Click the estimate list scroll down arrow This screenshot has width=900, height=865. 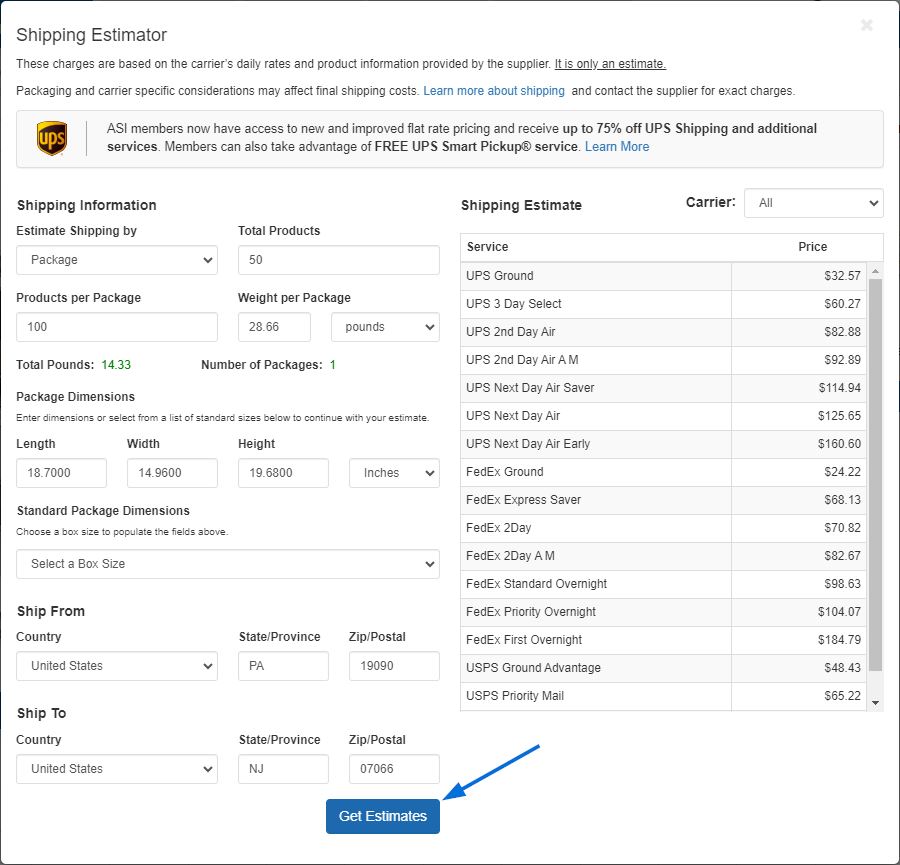(x=875, y=703)
